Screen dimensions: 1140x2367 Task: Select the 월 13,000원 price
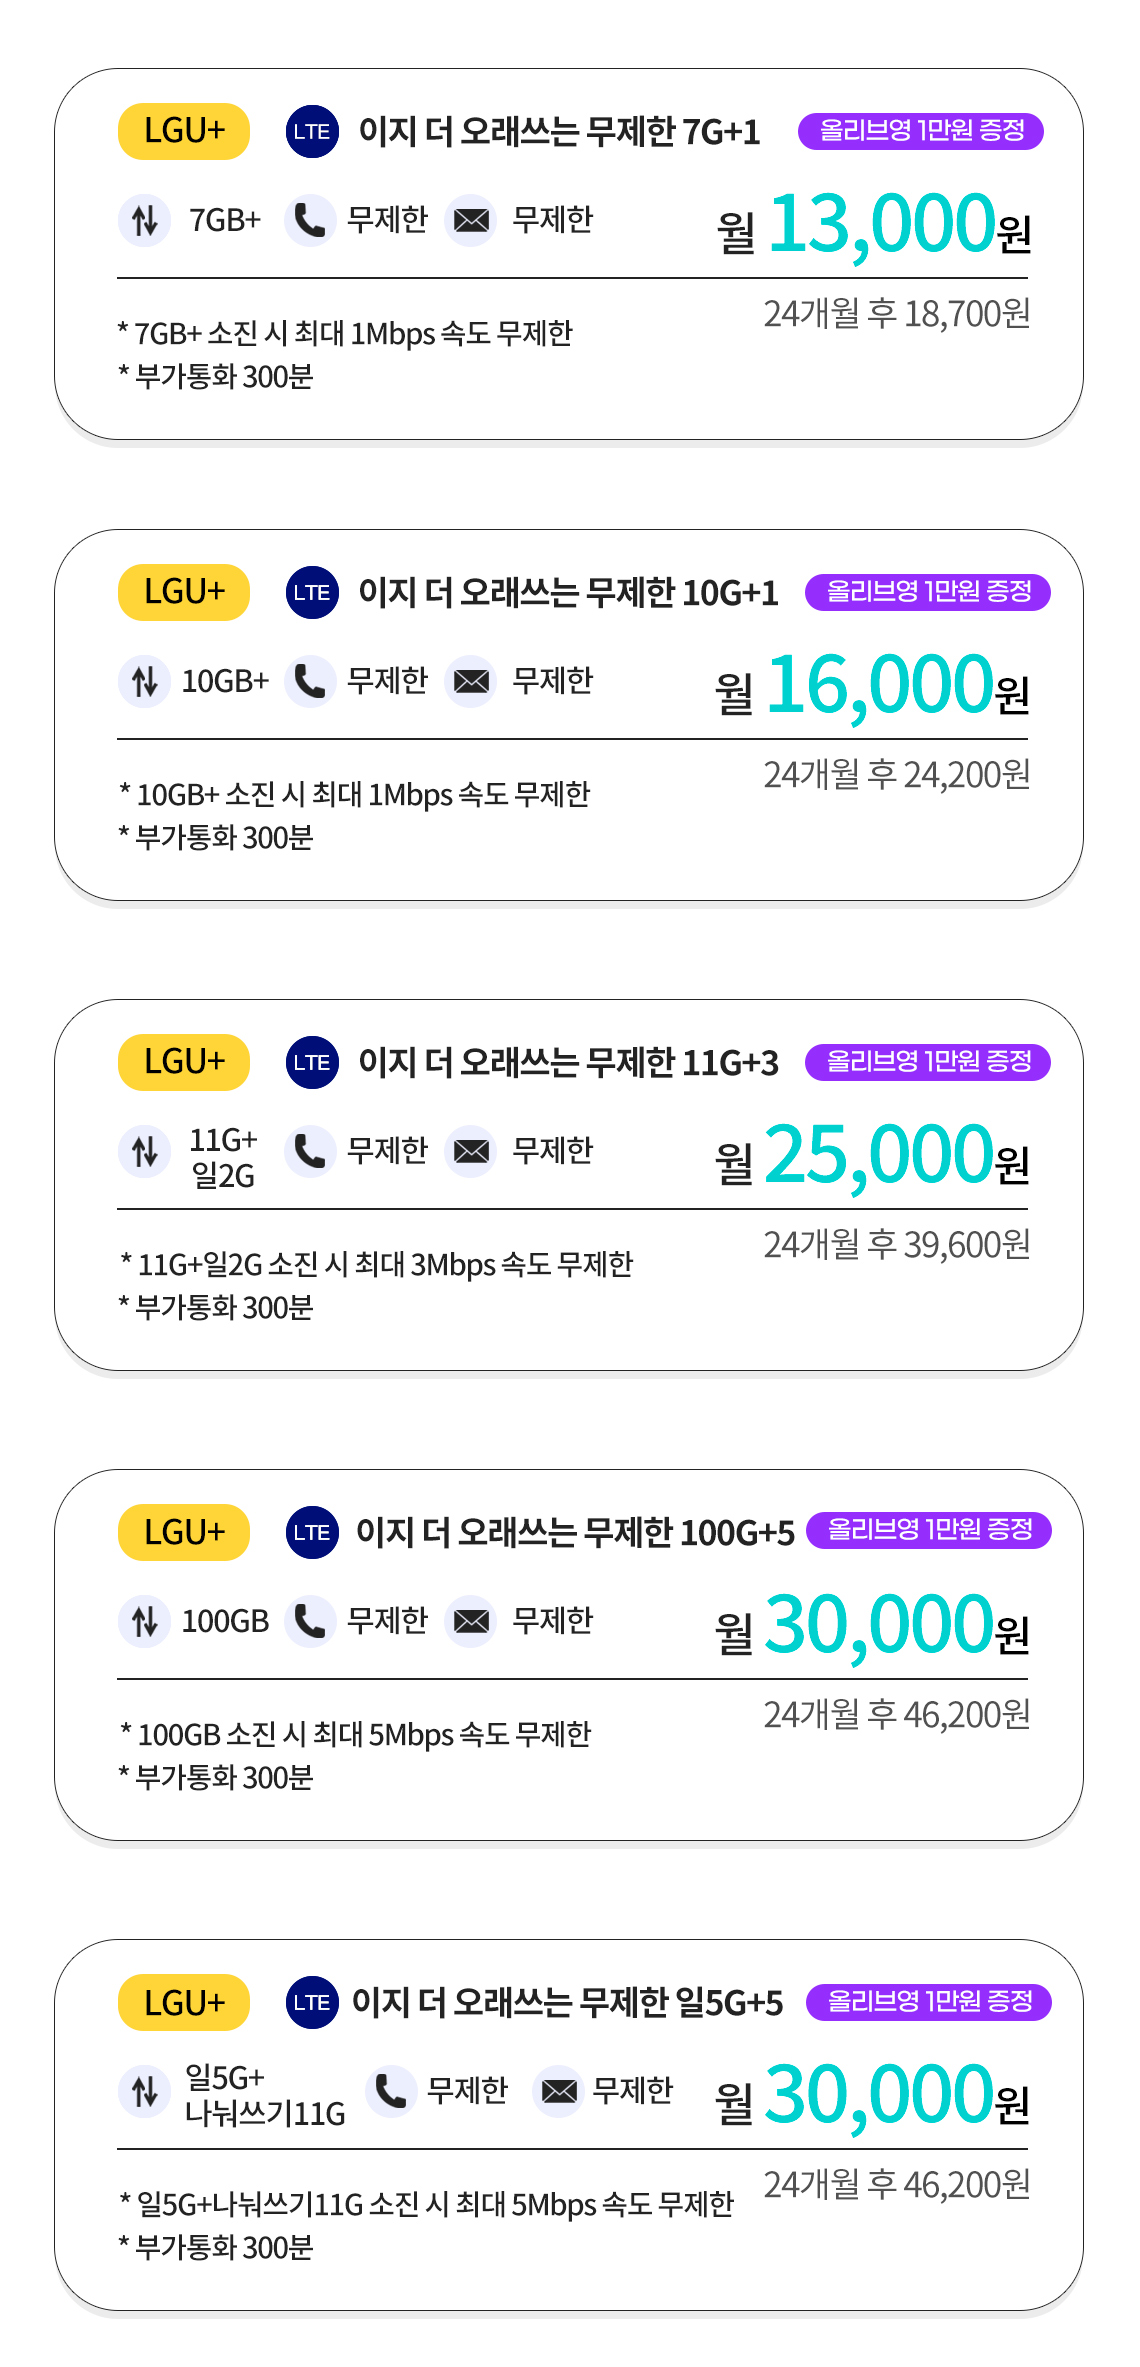click(x=873, y=226)
